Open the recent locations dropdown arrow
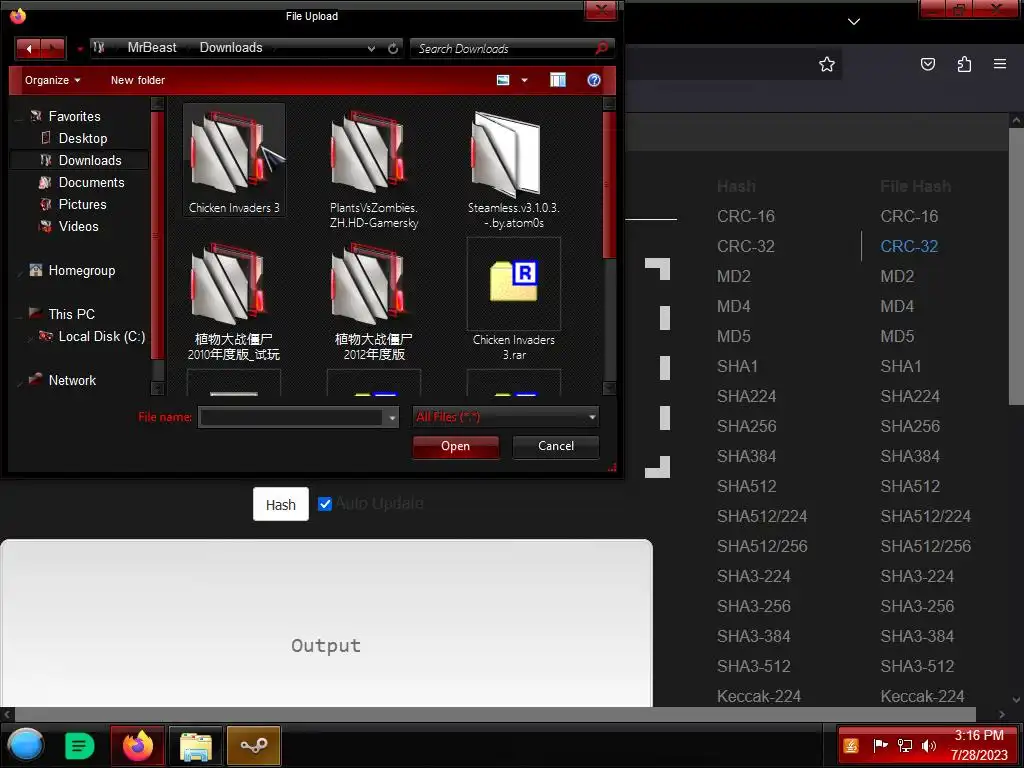Viewport: 1024px width, 768px height. click(x=80, y=48)
